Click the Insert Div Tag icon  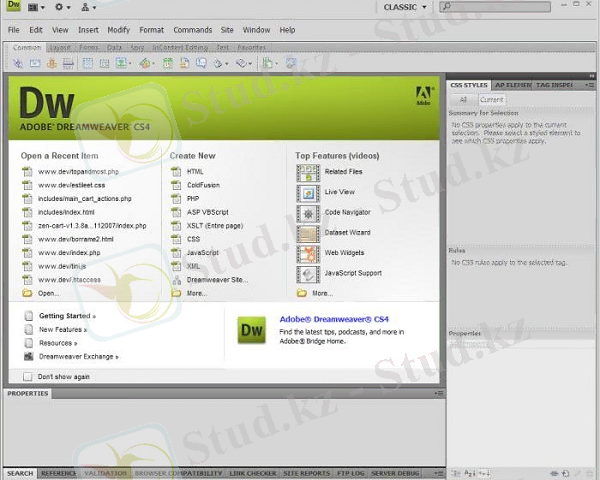click(104, 63)
